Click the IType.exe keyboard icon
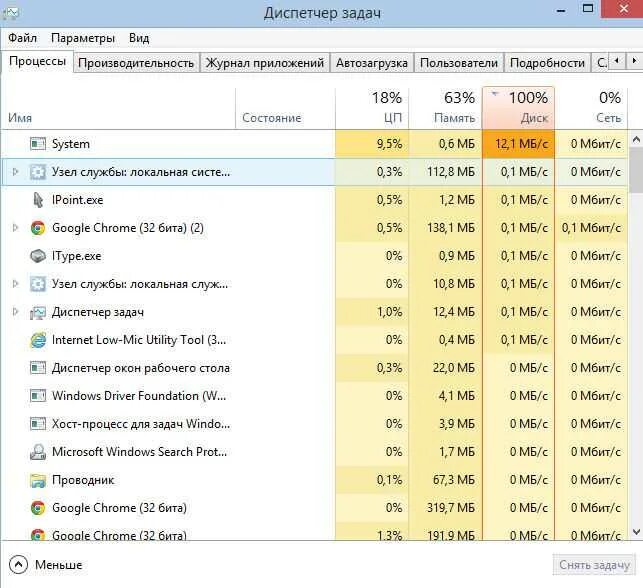643x588 pixels. tap(38, 256)
